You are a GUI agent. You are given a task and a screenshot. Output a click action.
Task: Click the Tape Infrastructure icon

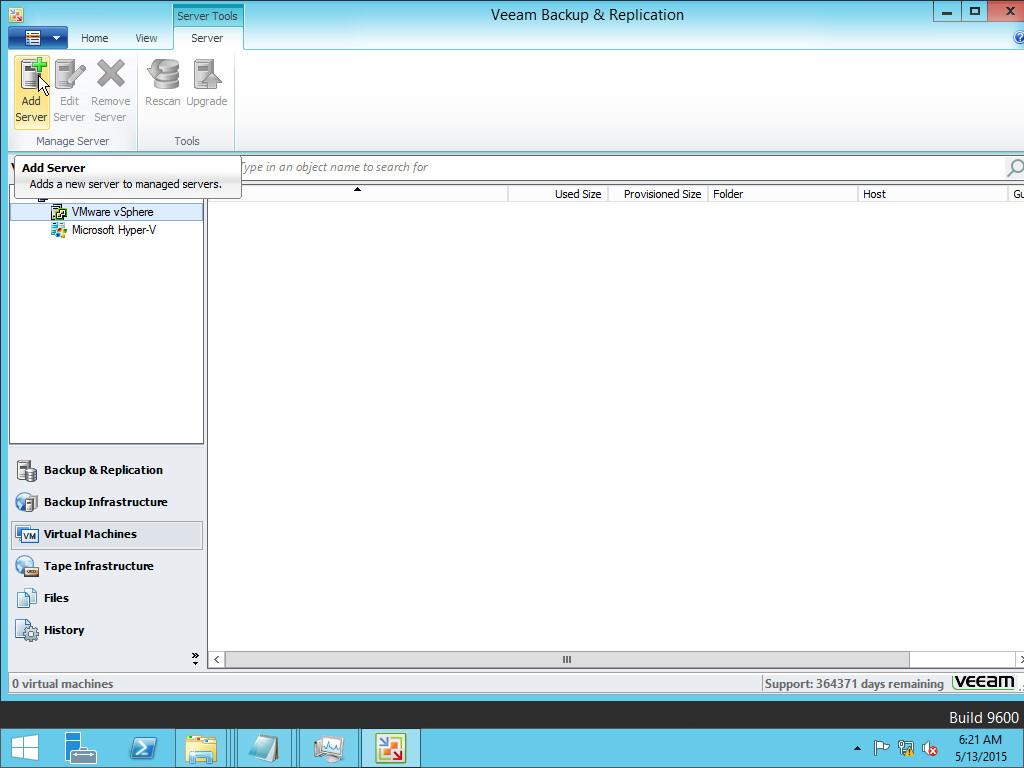[27, 566]
